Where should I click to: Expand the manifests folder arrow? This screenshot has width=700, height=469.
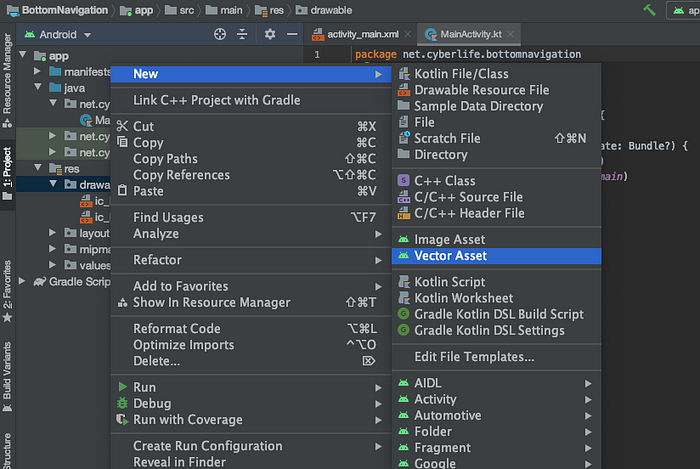pyautogui.click(x=38, y=71)
